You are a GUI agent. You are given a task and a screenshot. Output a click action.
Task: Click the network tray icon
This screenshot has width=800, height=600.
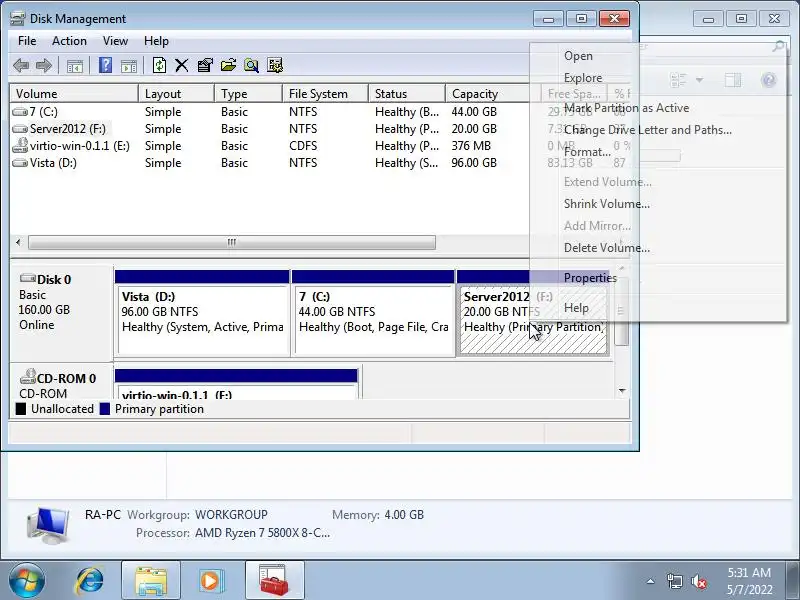tap(674, 581)
